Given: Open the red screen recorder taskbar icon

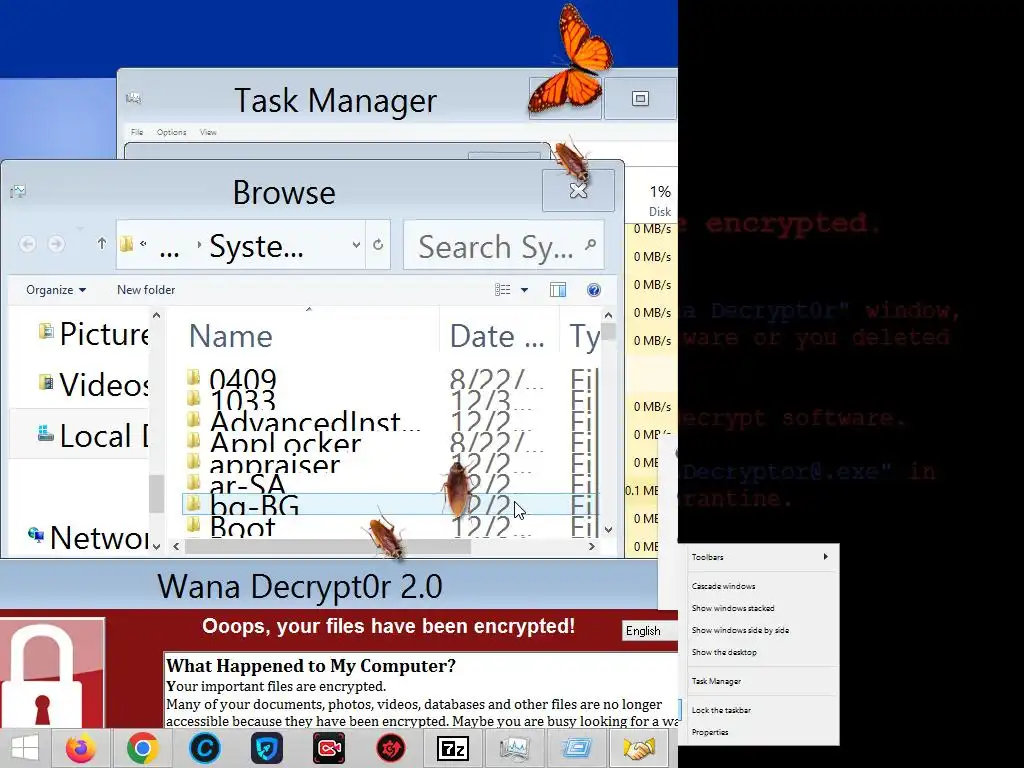Looking at the screenshot, I should pos(328,748).
